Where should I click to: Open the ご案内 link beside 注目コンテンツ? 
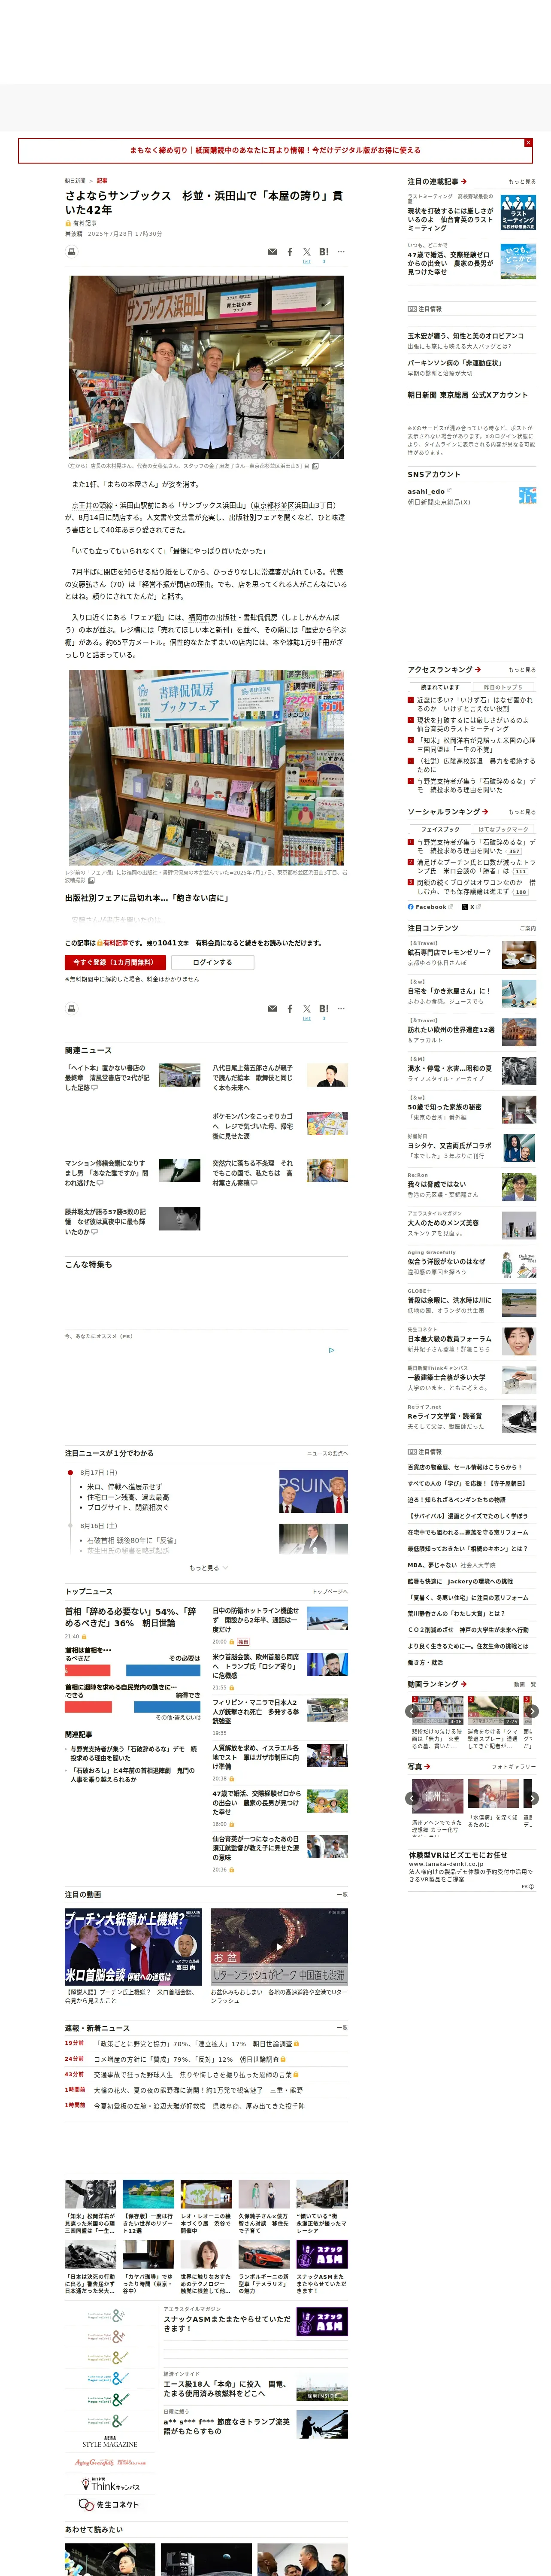528,928
